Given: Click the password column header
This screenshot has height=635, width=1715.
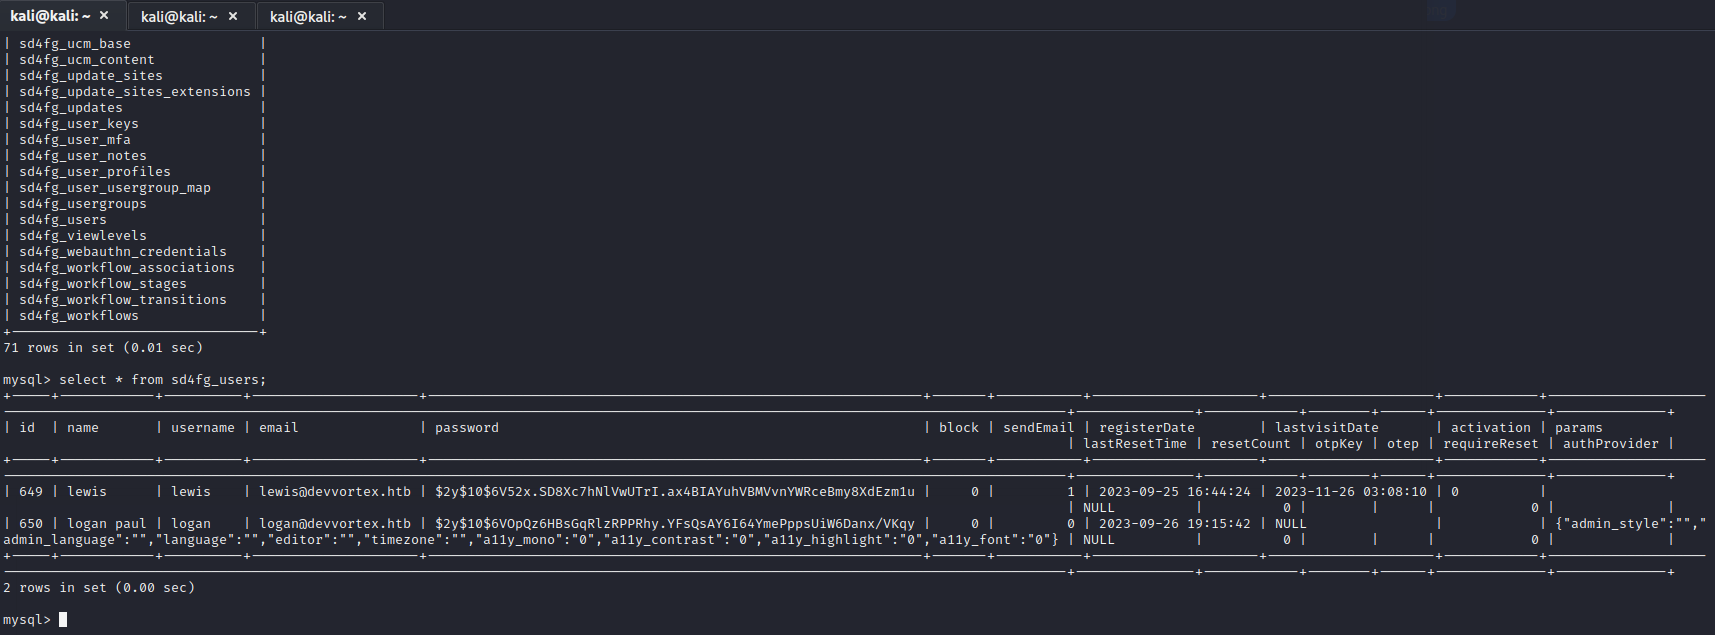Looking at the screenshot, I should [466, 428].
